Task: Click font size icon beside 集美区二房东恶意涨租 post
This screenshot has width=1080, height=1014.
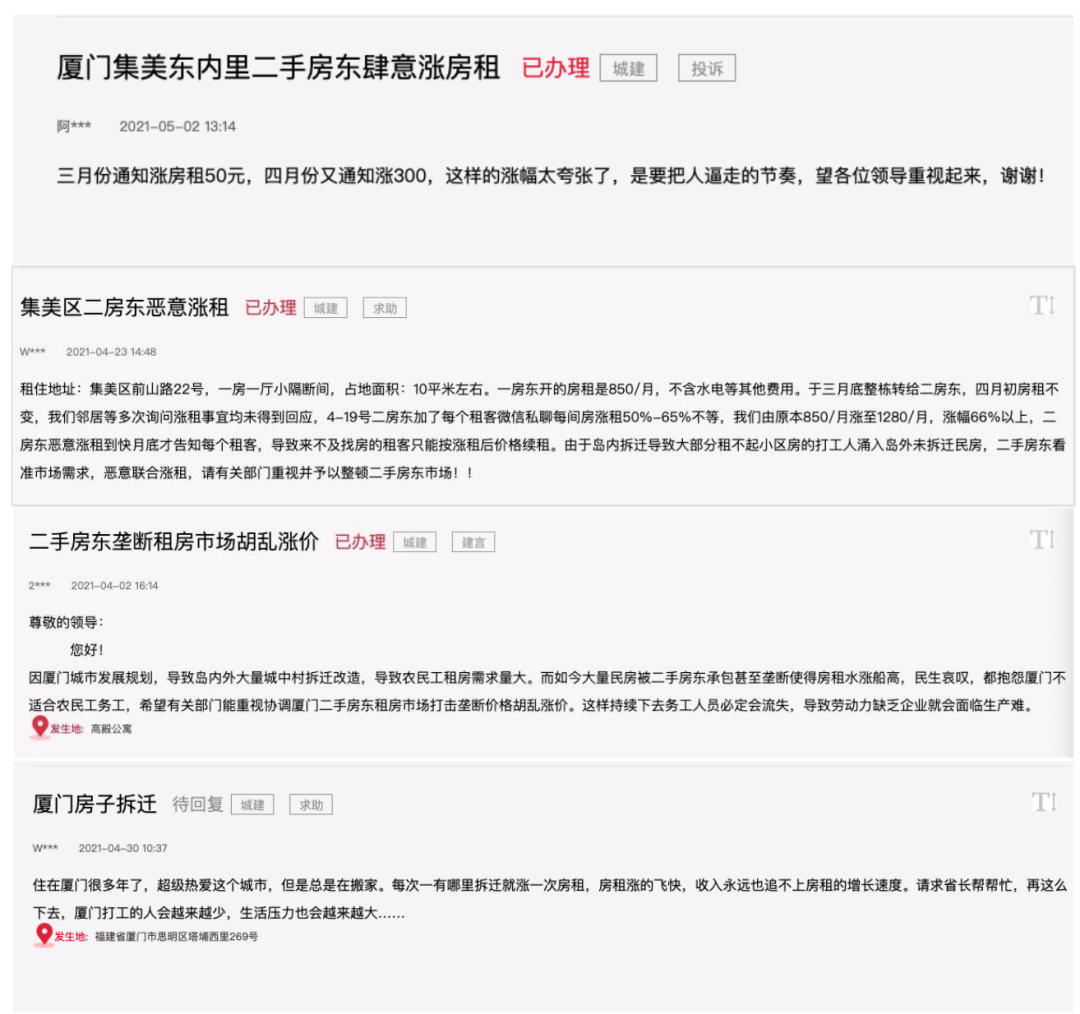Action: tap(1042, 306)
